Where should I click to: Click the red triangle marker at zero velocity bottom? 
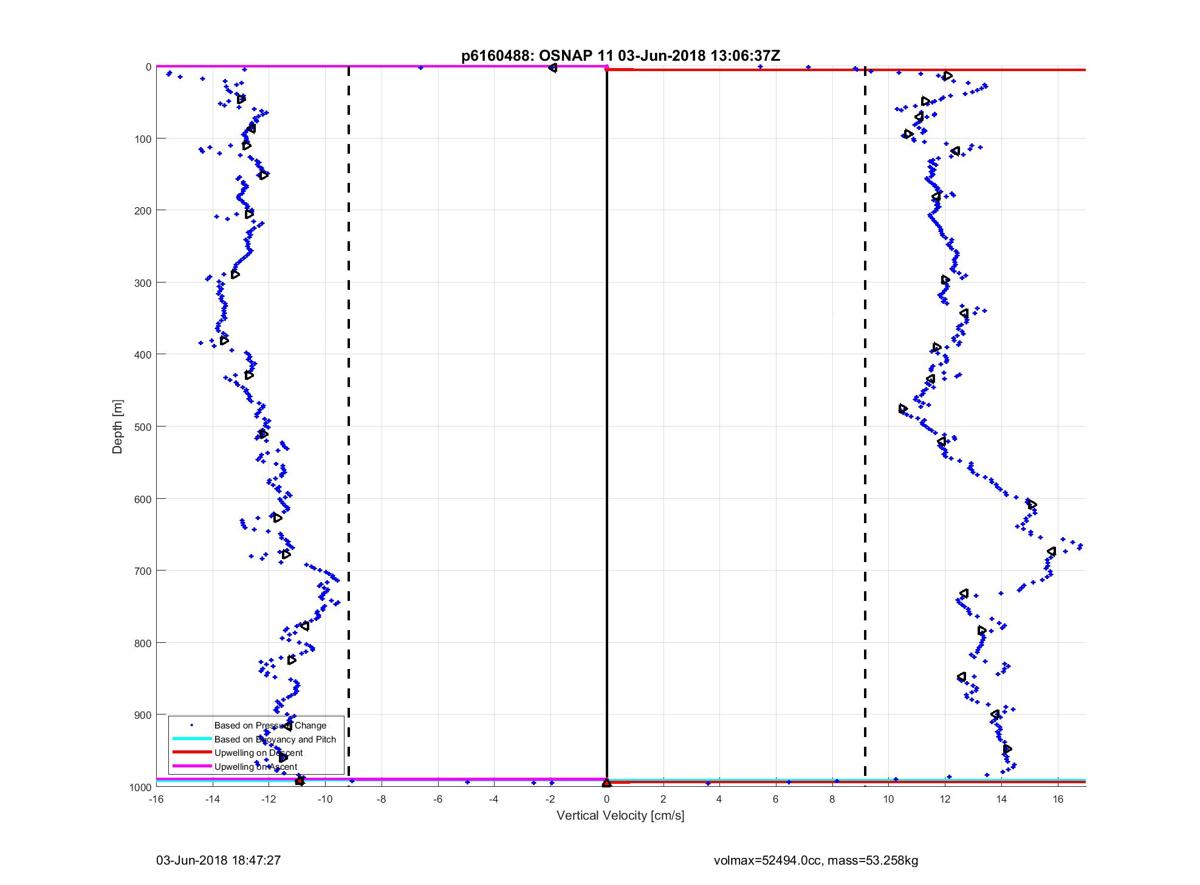coord(607,782)
